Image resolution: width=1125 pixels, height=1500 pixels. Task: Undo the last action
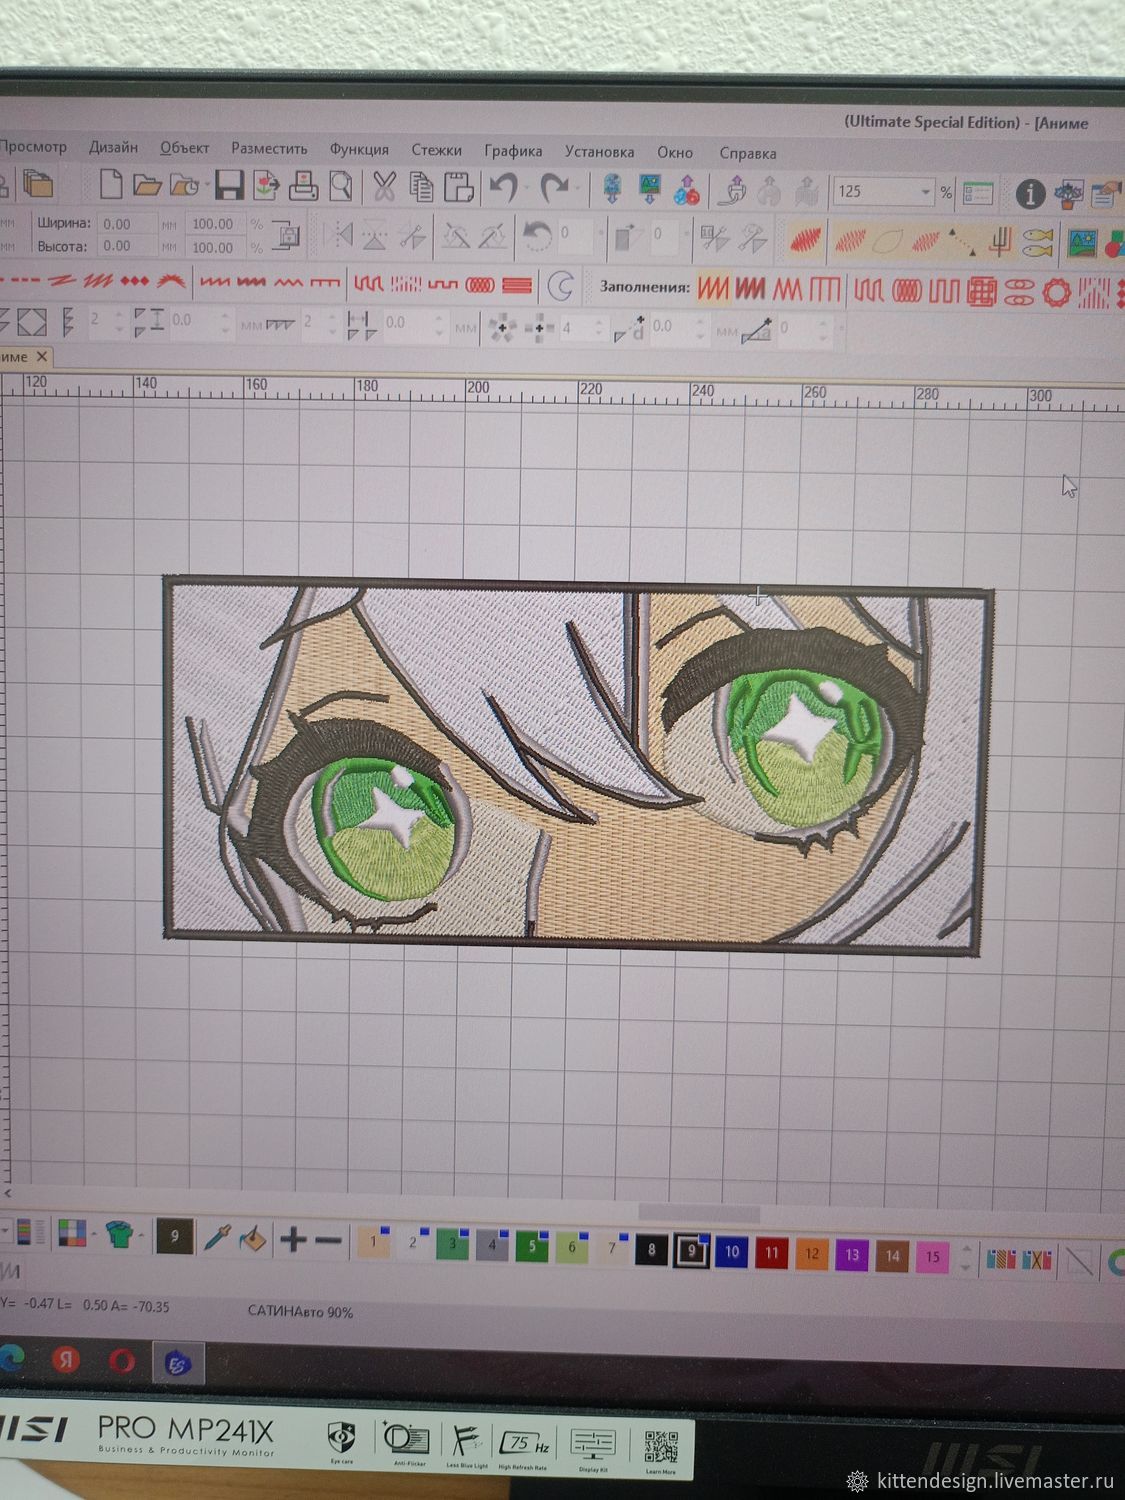tap(503, 187)
